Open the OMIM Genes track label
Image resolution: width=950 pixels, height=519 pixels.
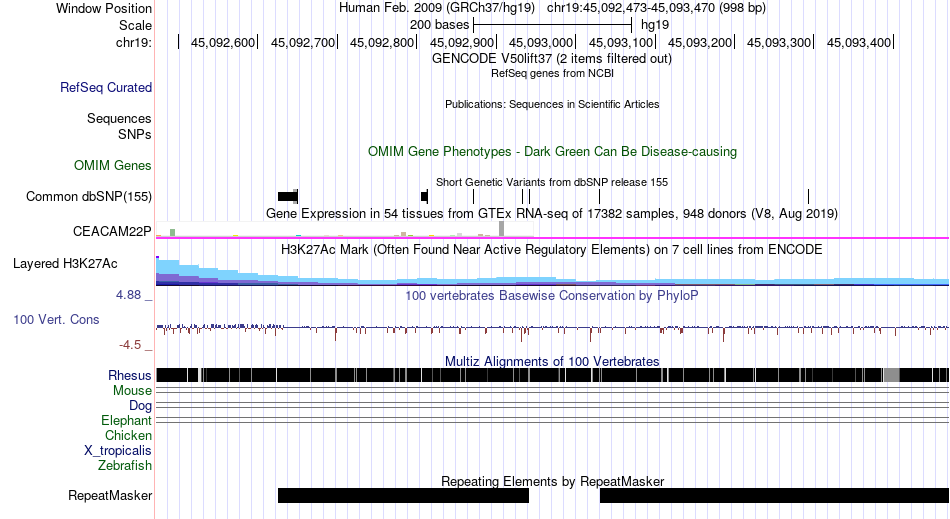113,165
